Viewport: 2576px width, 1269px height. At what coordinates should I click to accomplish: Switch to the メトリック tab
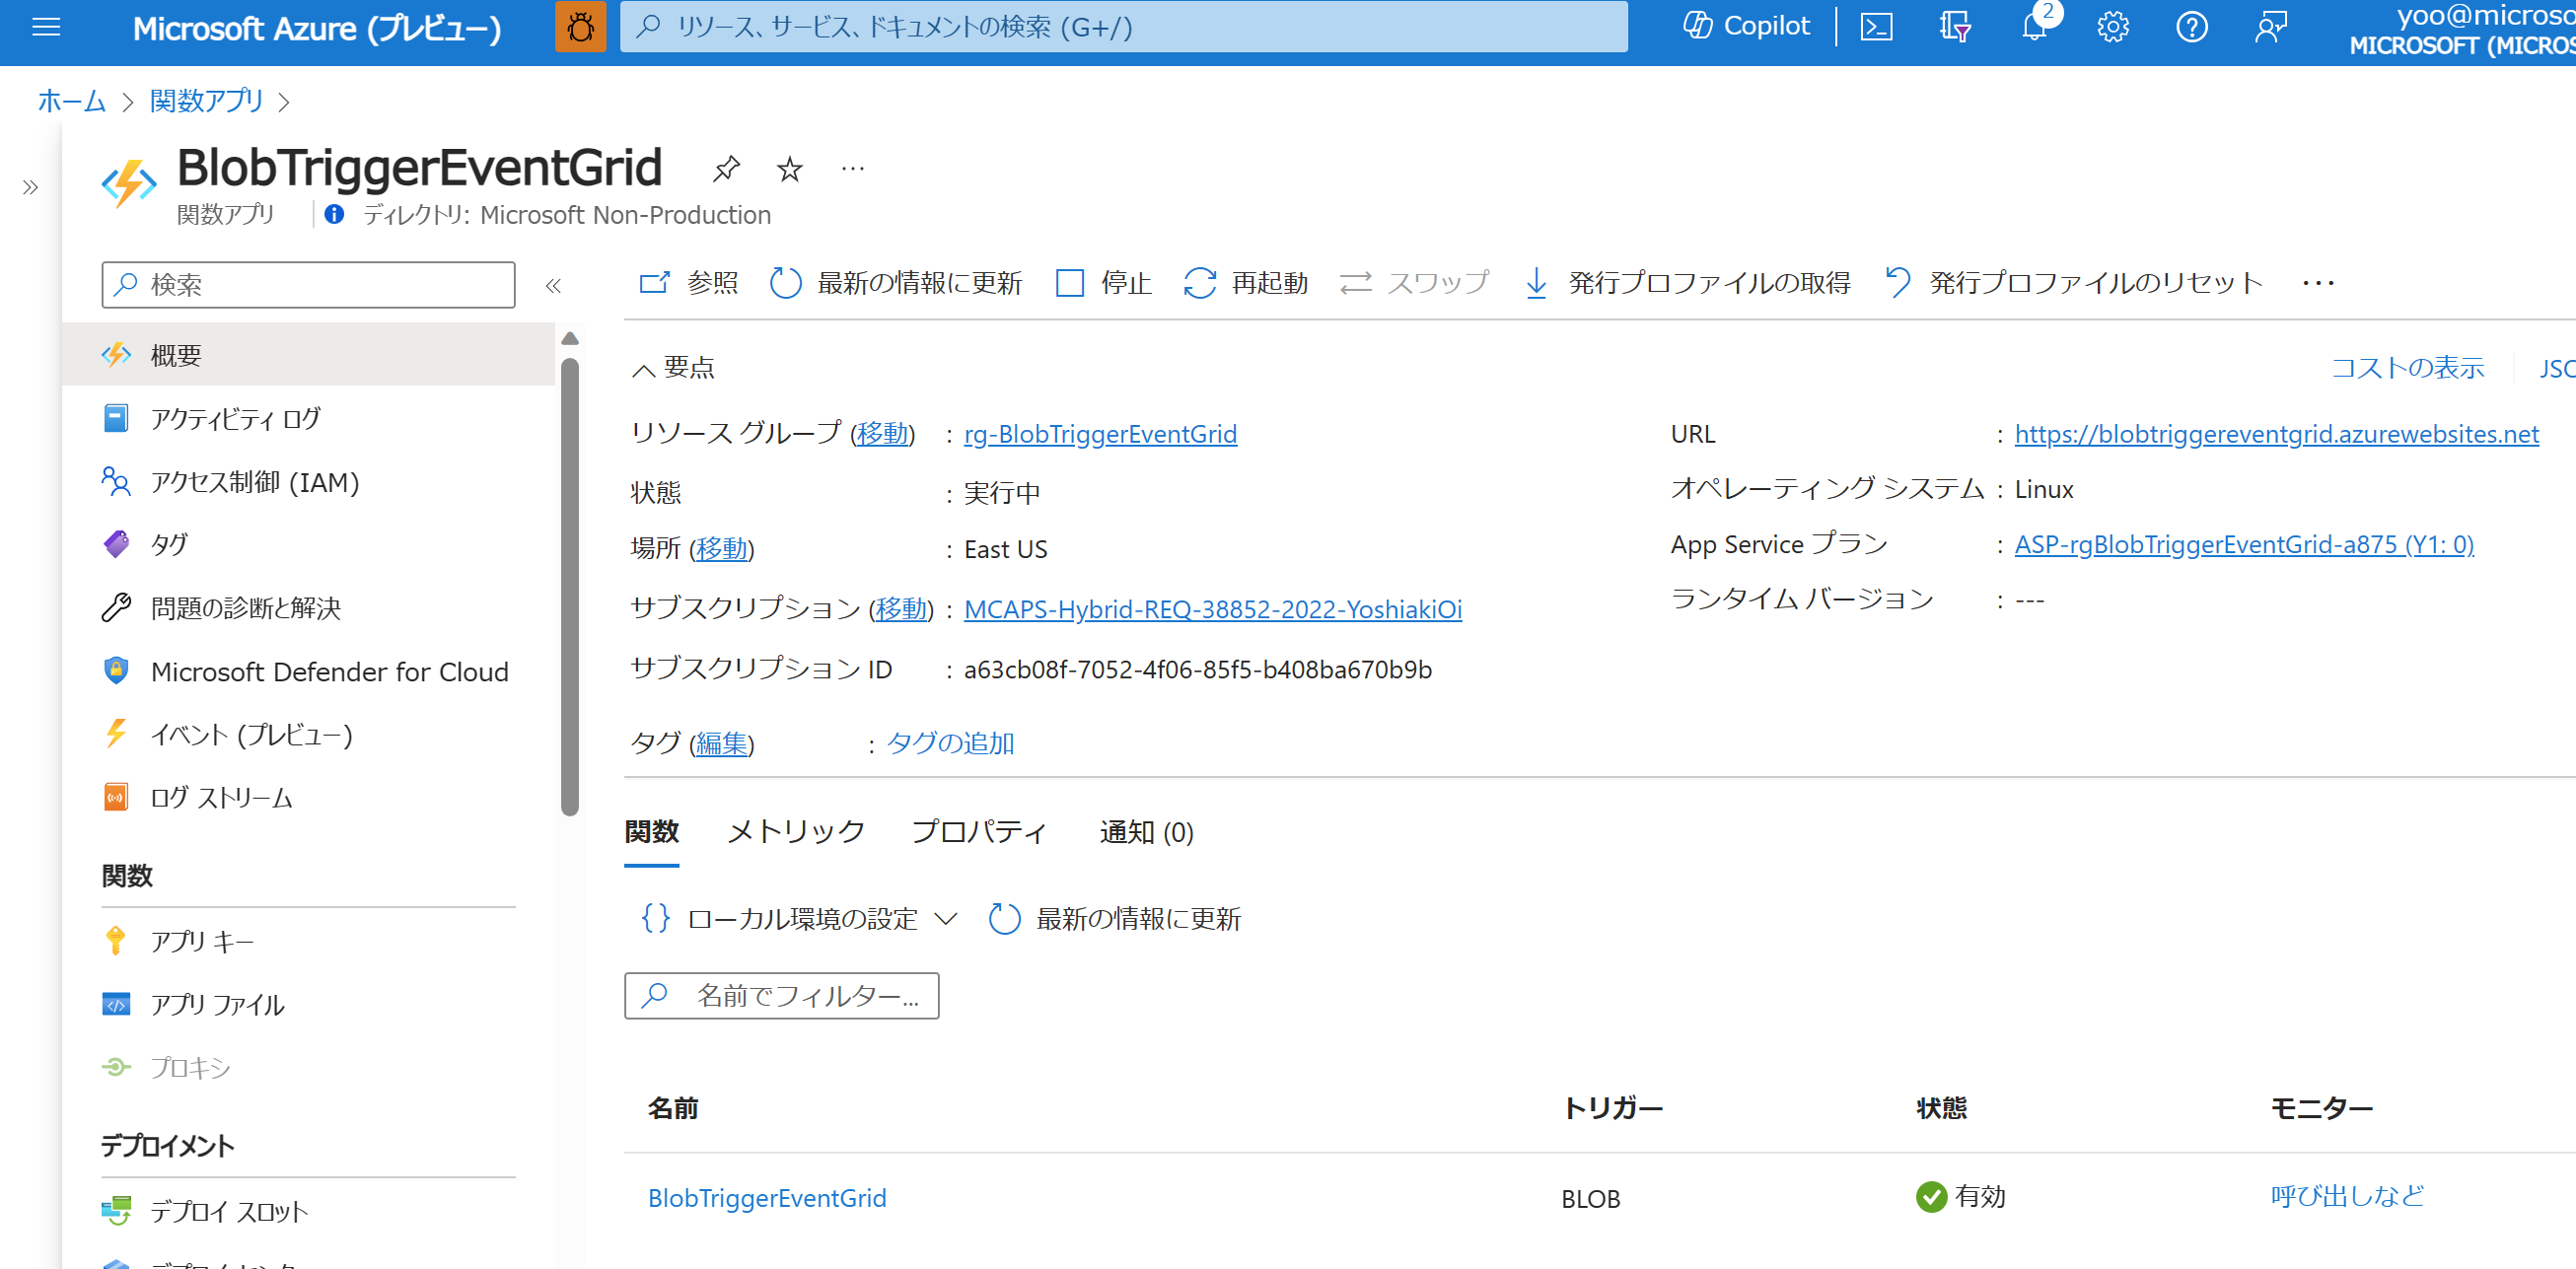tap(795, 832)
